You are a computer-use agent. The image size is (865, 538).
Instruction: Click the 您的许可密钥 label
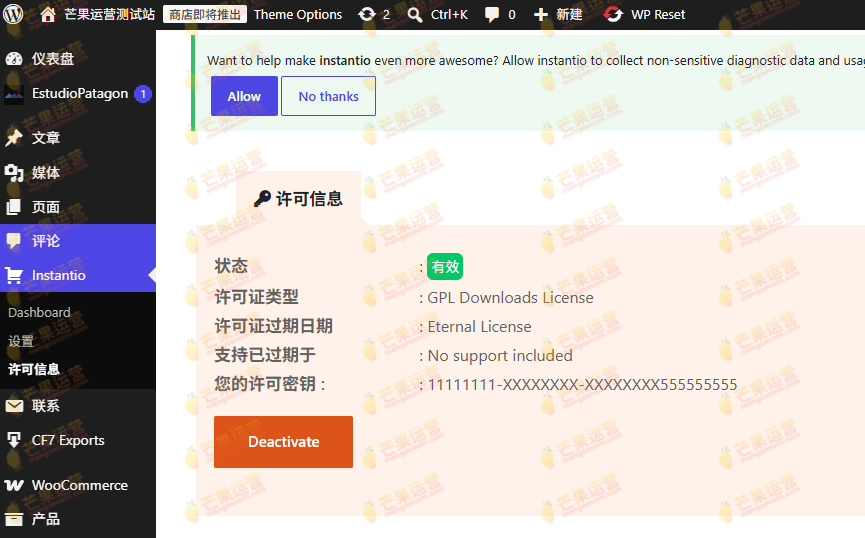pyautogui.click(x=270, y=383)
